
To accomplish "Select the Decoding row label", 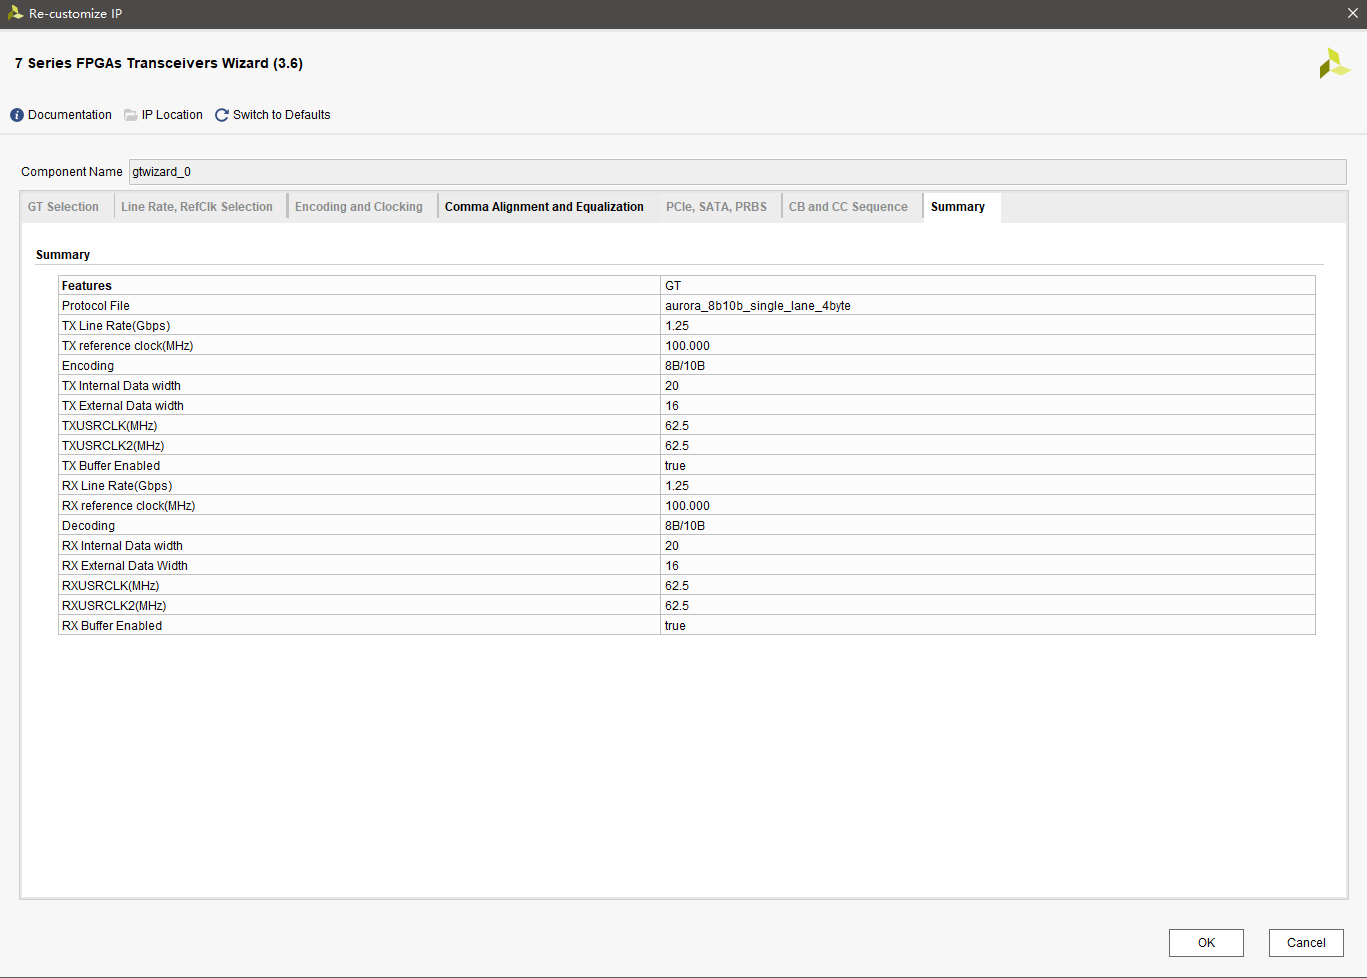I will click(x=89, y=526).
